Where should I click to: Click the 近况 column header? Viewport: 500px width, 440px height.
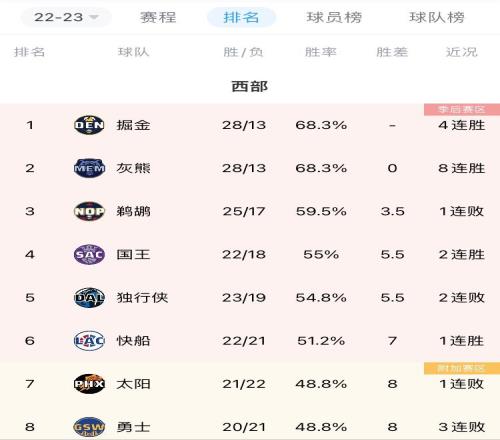point(462,52)
